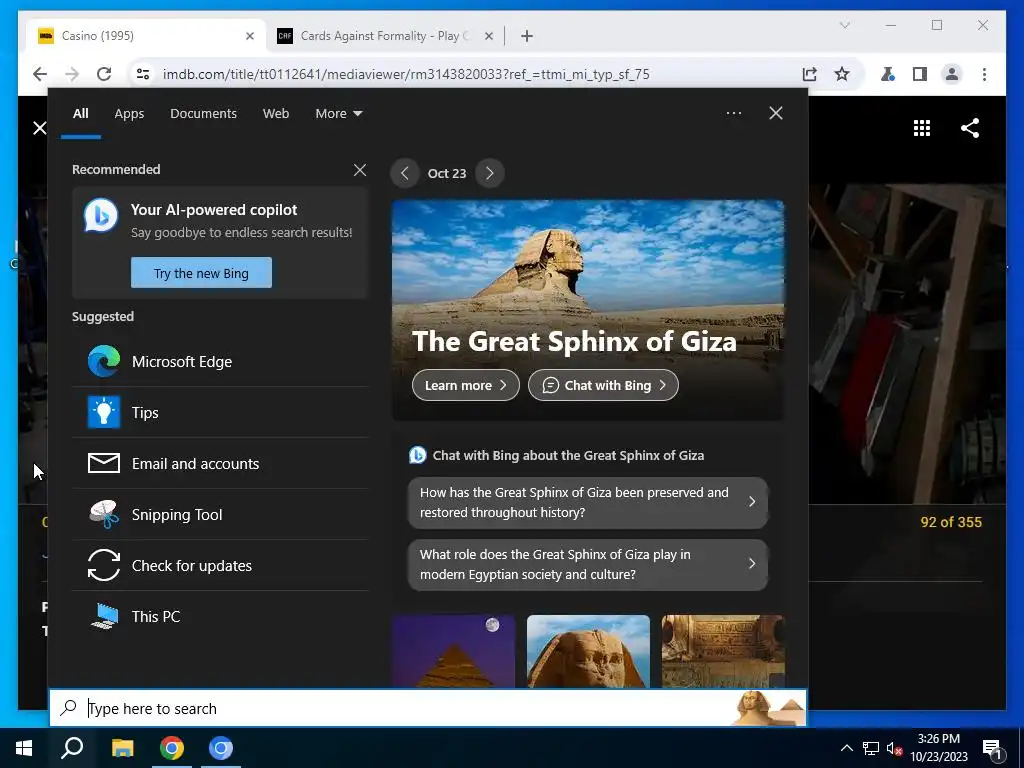Bookmark this page with the star
The image size is (1024, 768).
point(842,74)
